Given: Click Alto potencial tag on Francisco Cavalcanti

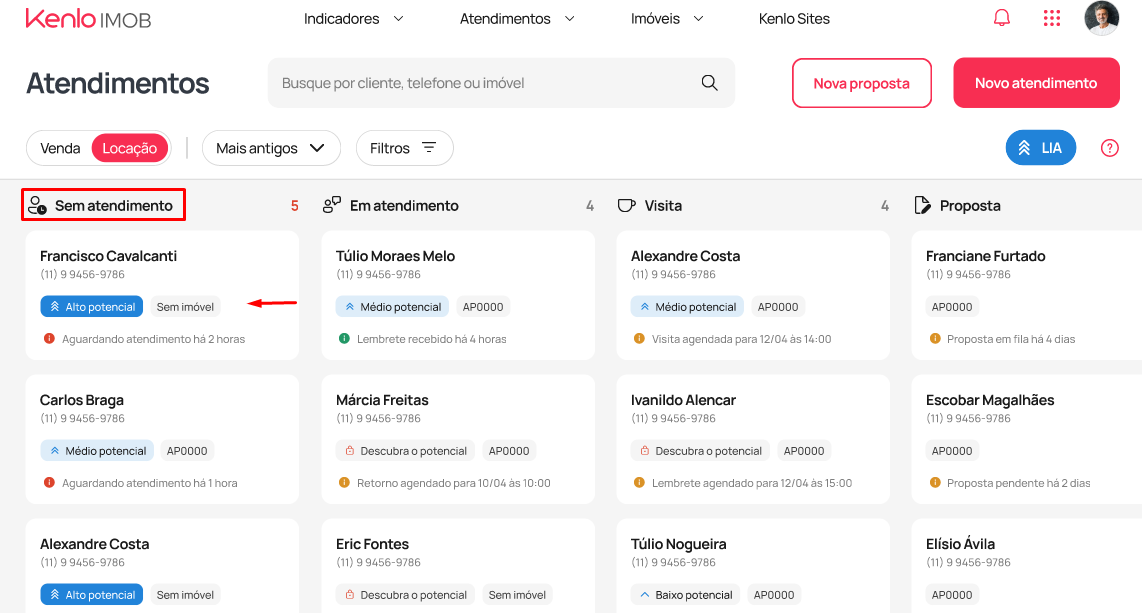Looking at the screenshot, I should click(92, 306).
